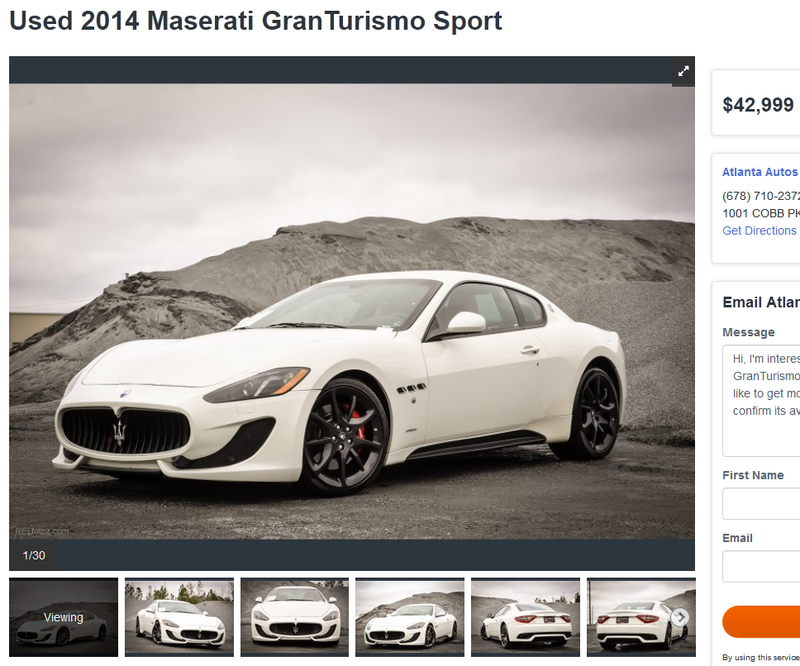800x666 pixels.
Task: View the rear three-quarter angle thumbnail
Action: pyautogui.click(x=526, y=617)
